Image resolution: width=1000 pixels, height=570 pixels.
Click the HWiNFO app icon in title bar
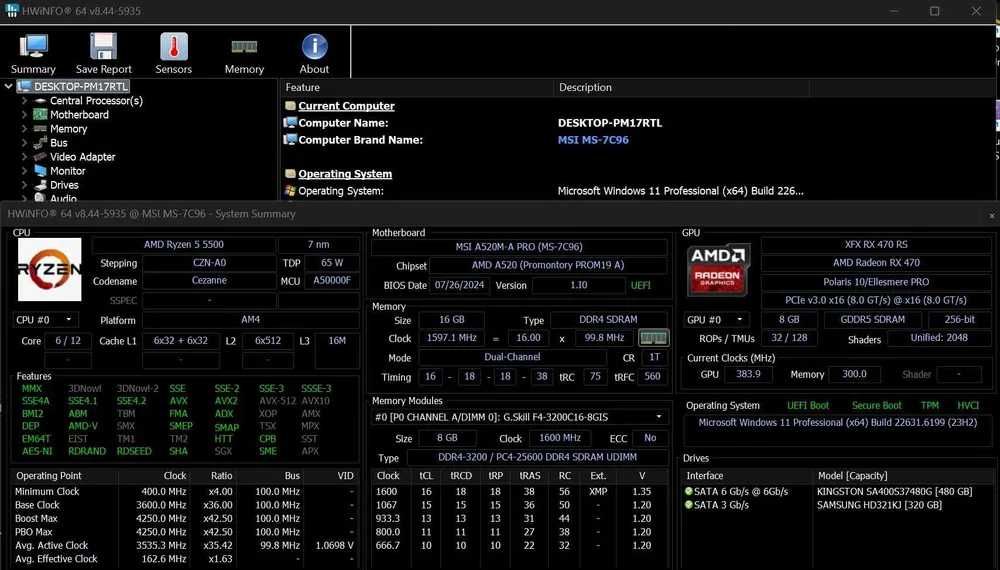point(11,10)
